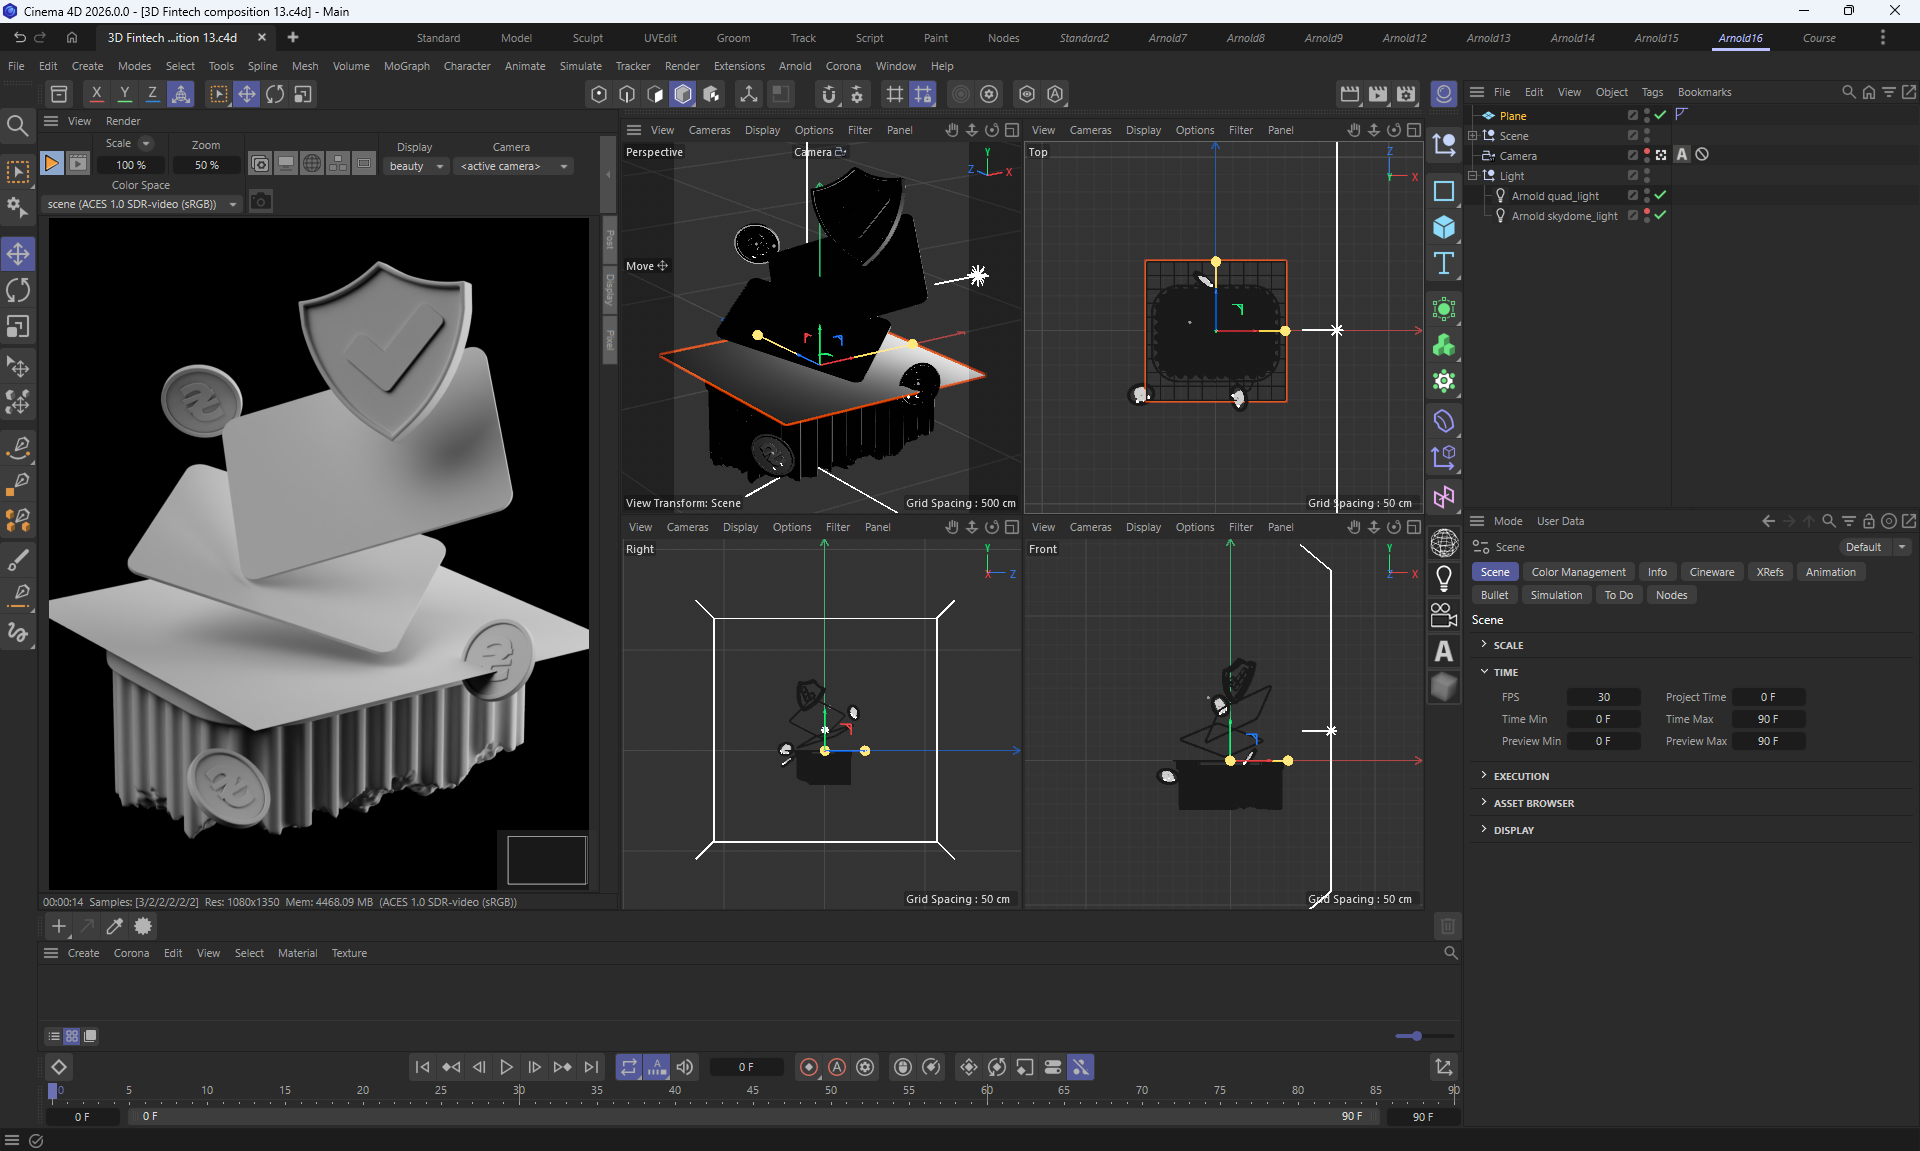The width and height of the screenshot is (1920, 1151).
Task: Click the timeline zoom slider
Action: pyautogui.click(x=1415, y=1036)
